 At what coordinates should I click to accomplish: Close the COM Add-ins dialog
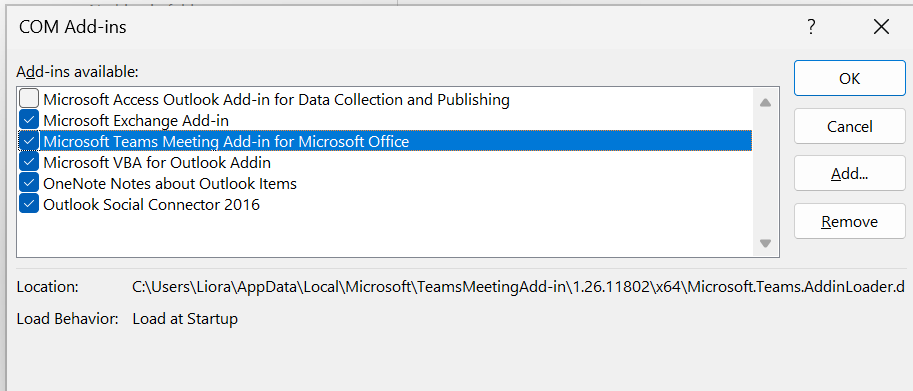tap(882, 27)
